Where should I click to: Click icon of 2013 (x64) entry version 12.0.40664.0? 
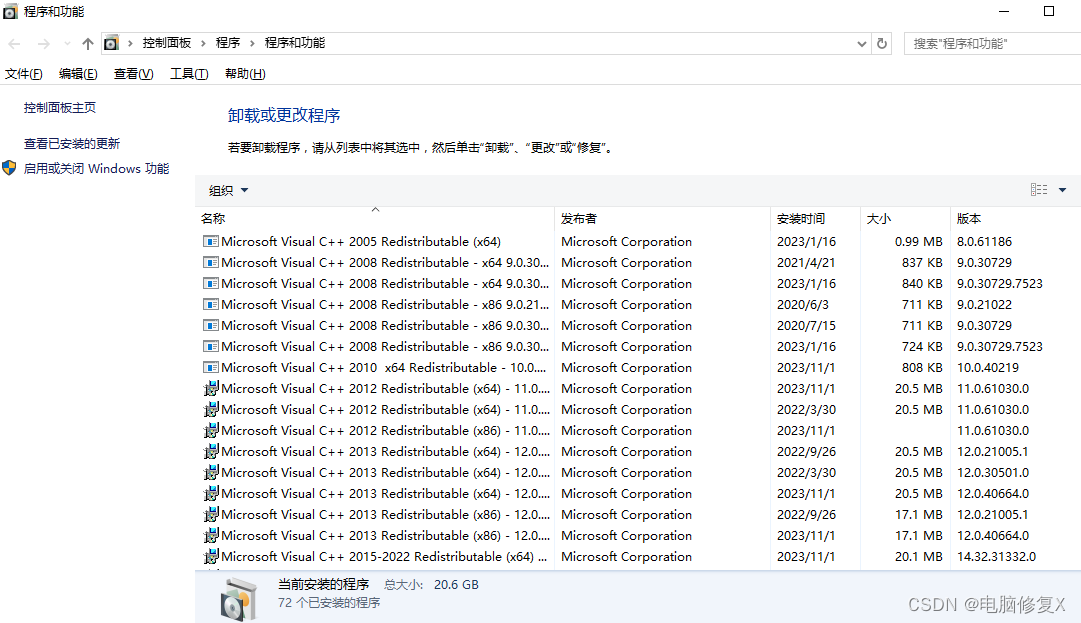coord(211,493)
